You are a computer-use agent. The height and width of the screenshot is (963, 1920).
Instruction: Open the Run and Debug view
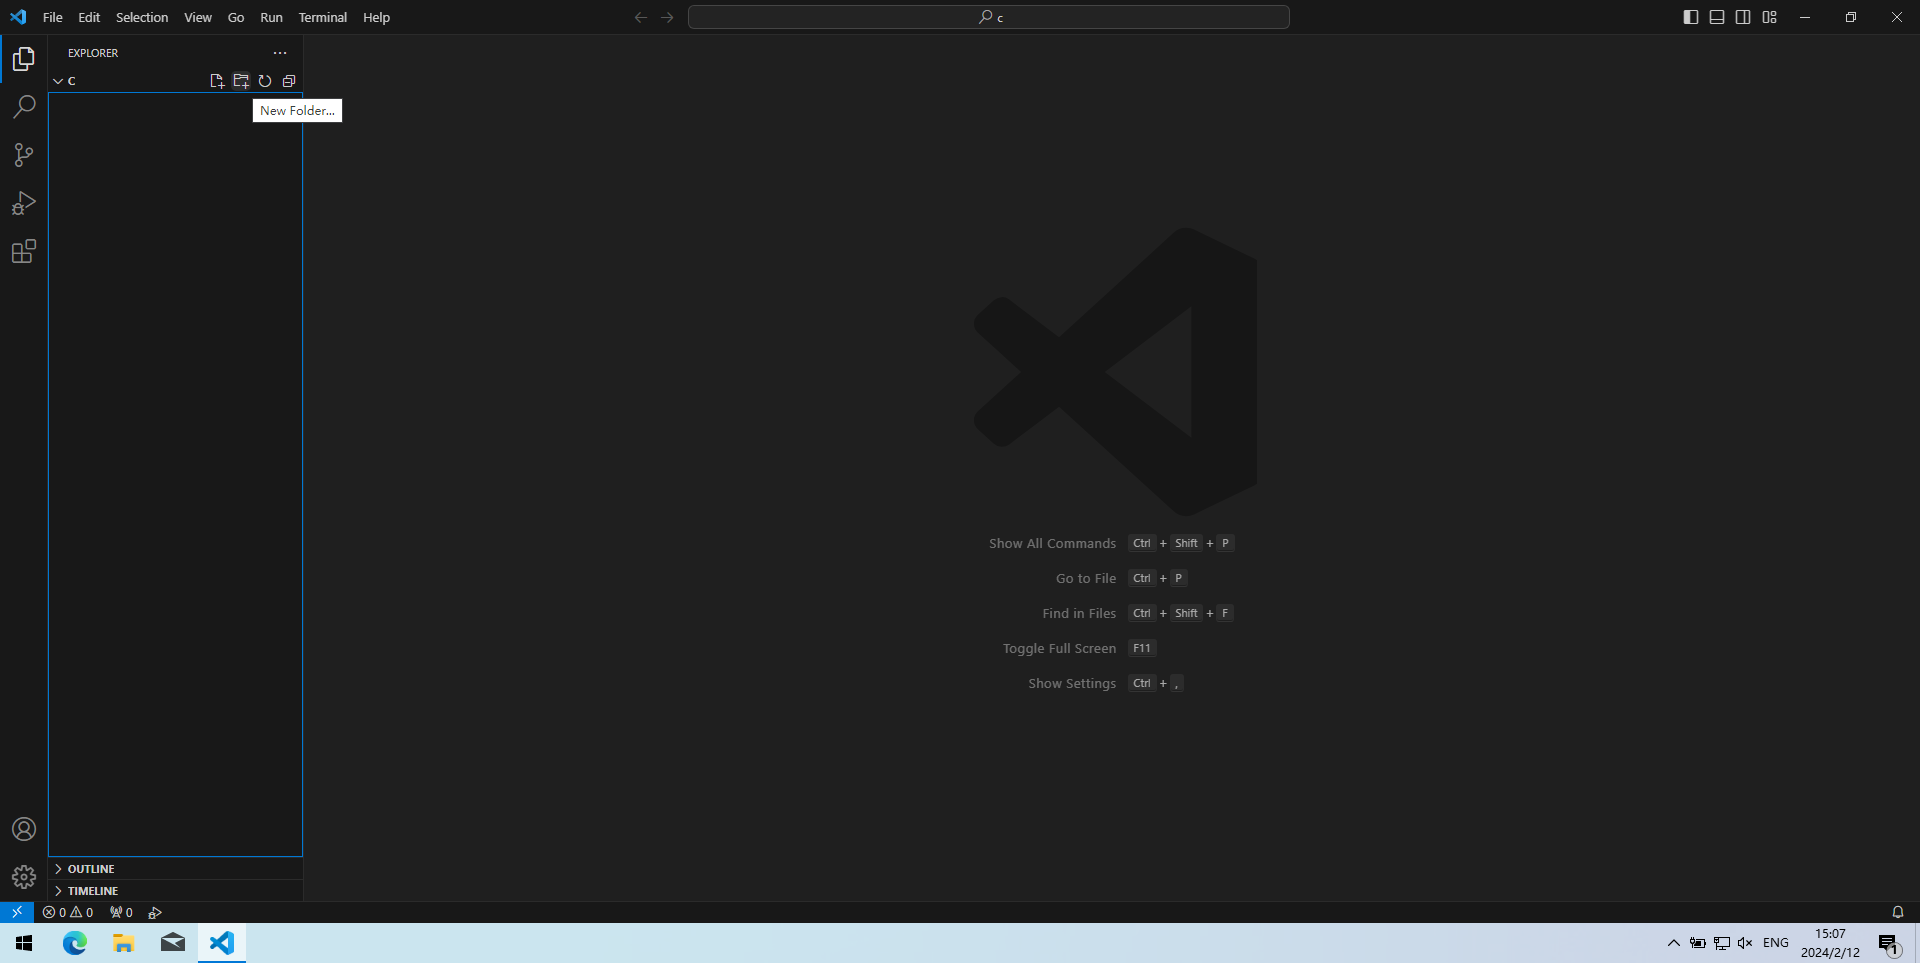point(24,203)
